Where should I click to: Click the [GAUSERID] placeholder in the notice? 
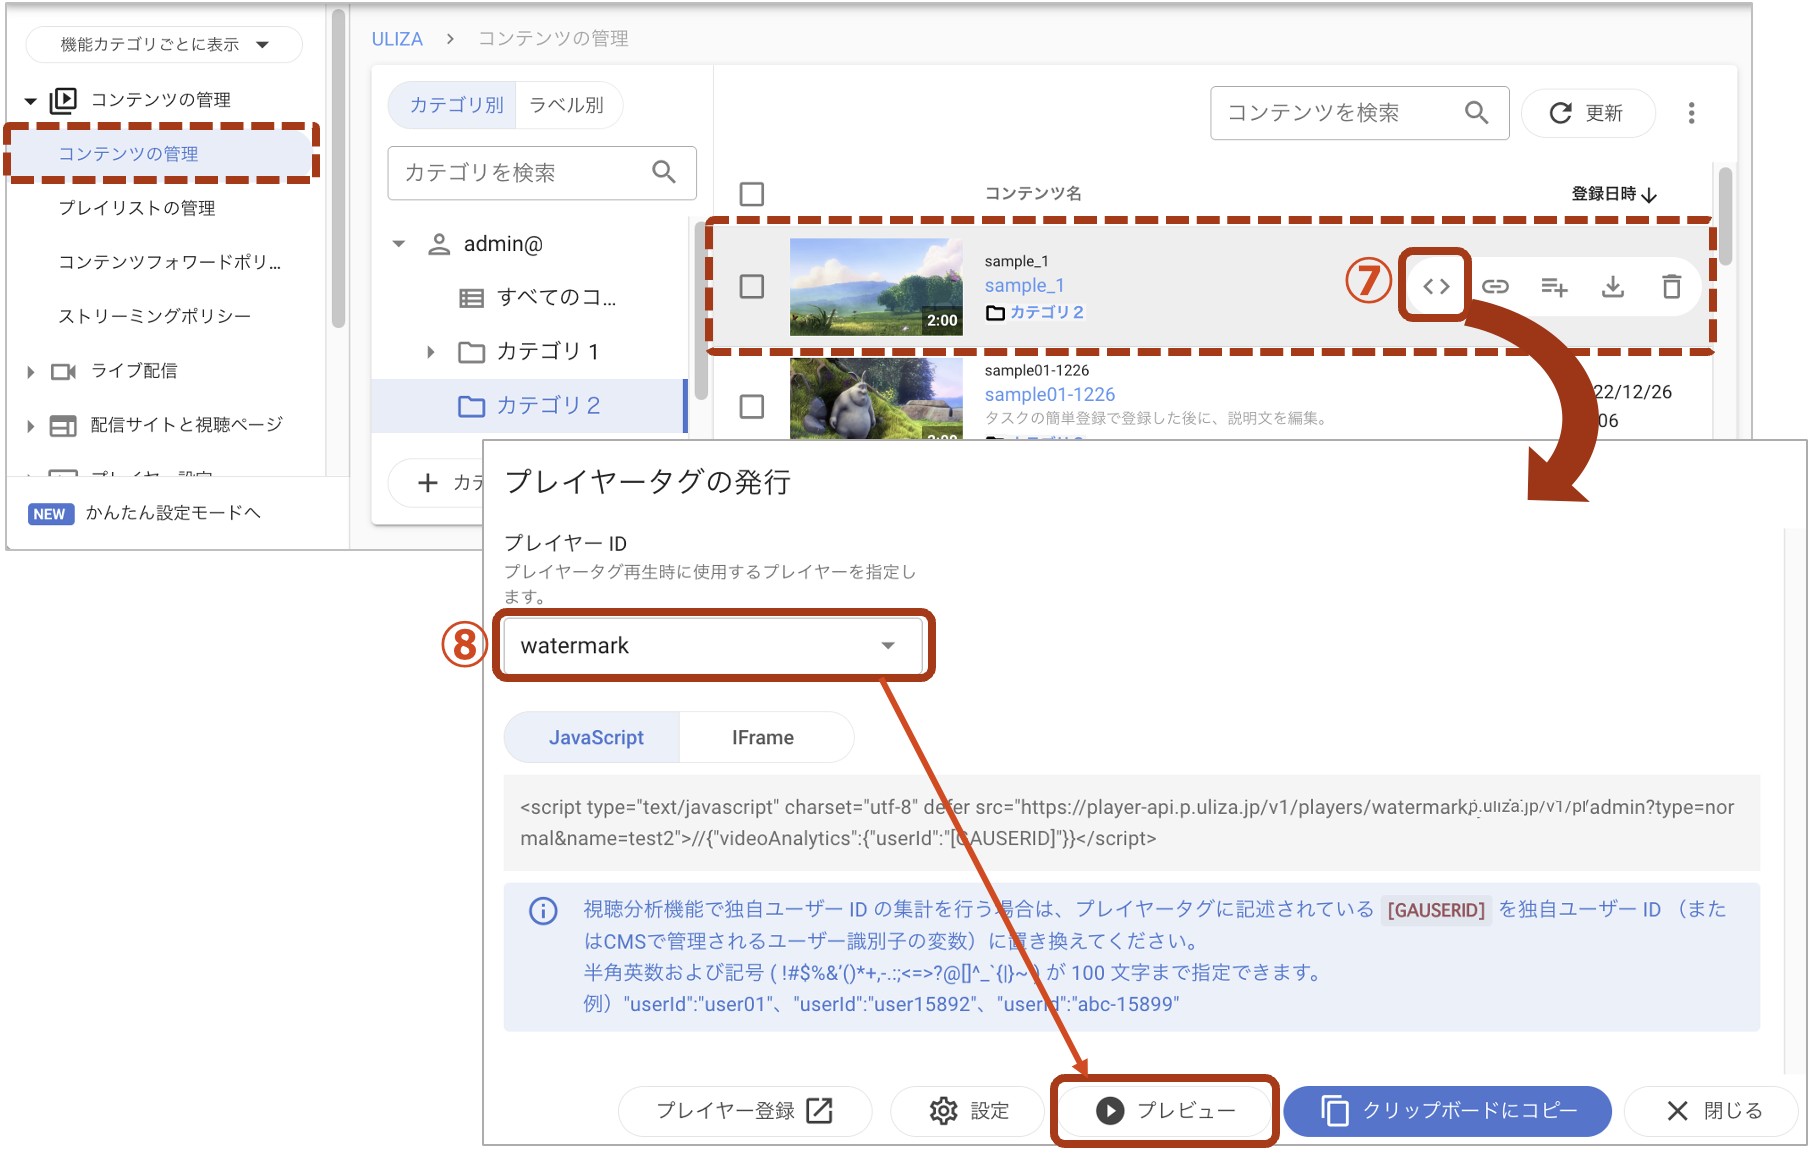(1436, 911)
